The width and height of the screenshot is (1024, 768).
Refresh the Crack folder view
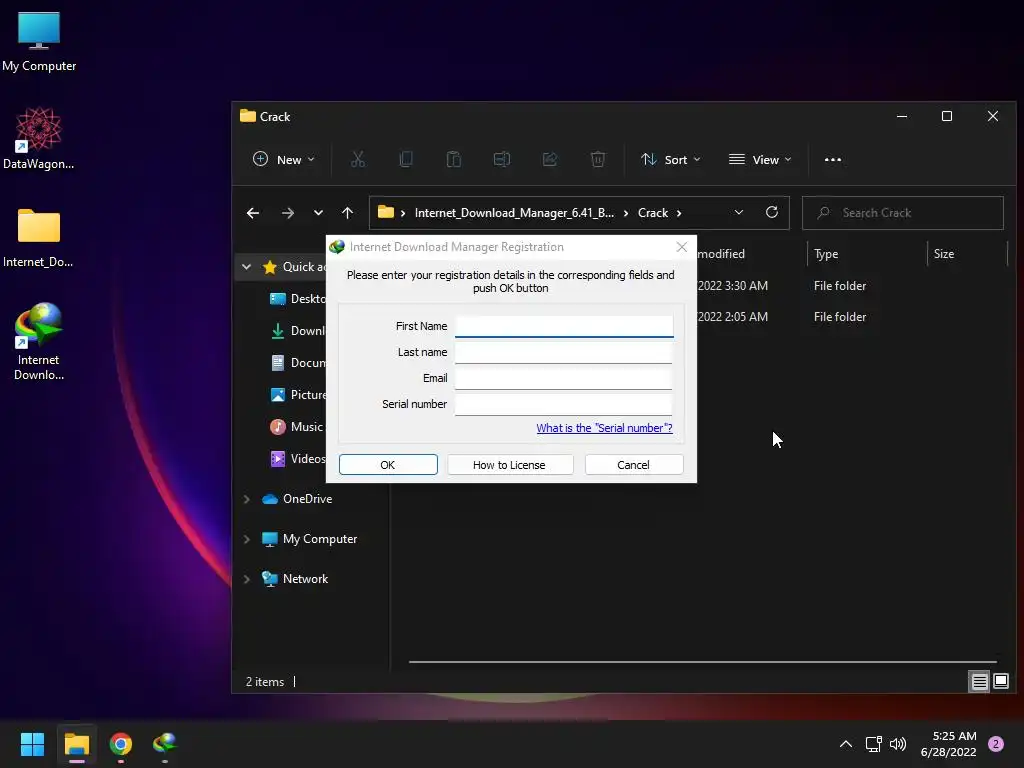[x=772, y=212]
